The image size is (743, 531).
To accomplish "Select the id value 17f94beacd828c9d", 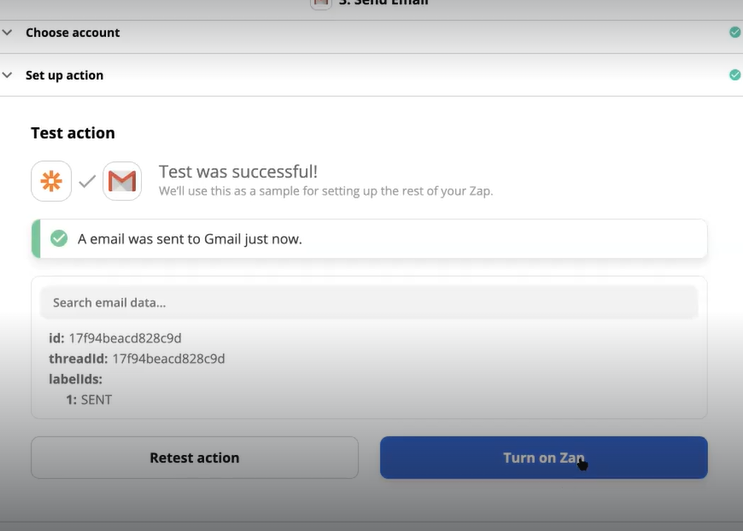I will (125, 338).
